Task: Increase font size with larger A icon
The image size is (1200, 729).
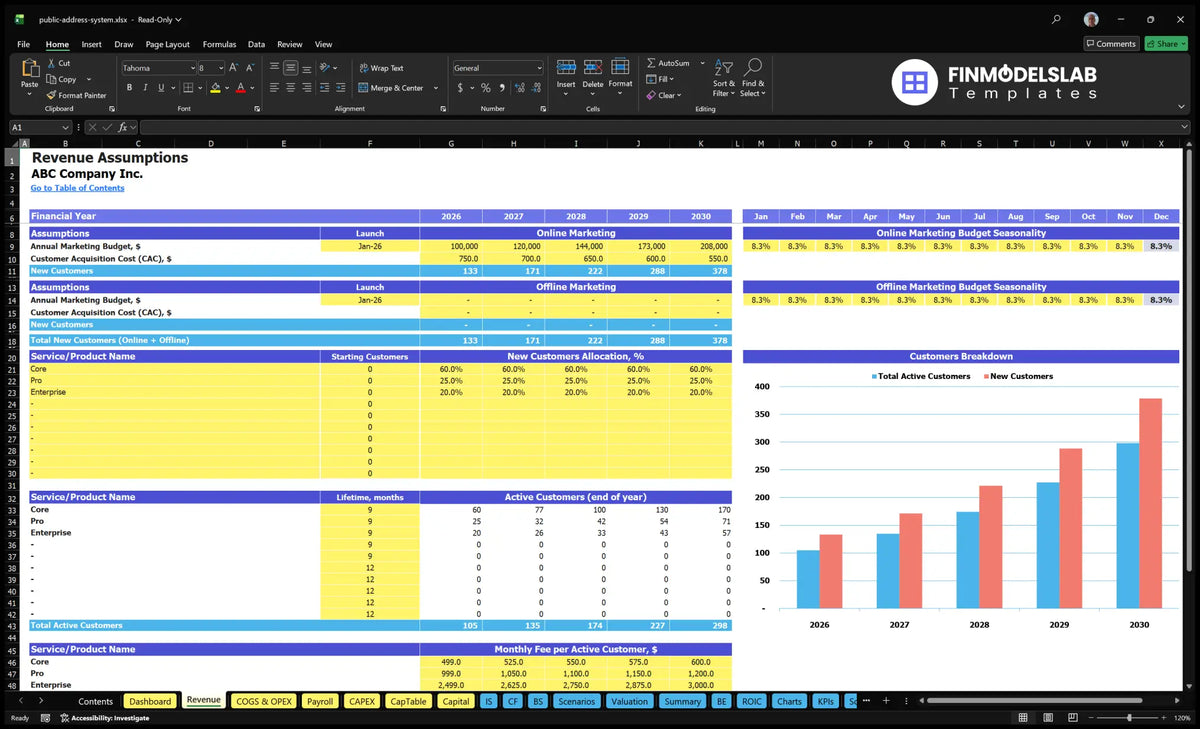Action: tap(234, 68)
